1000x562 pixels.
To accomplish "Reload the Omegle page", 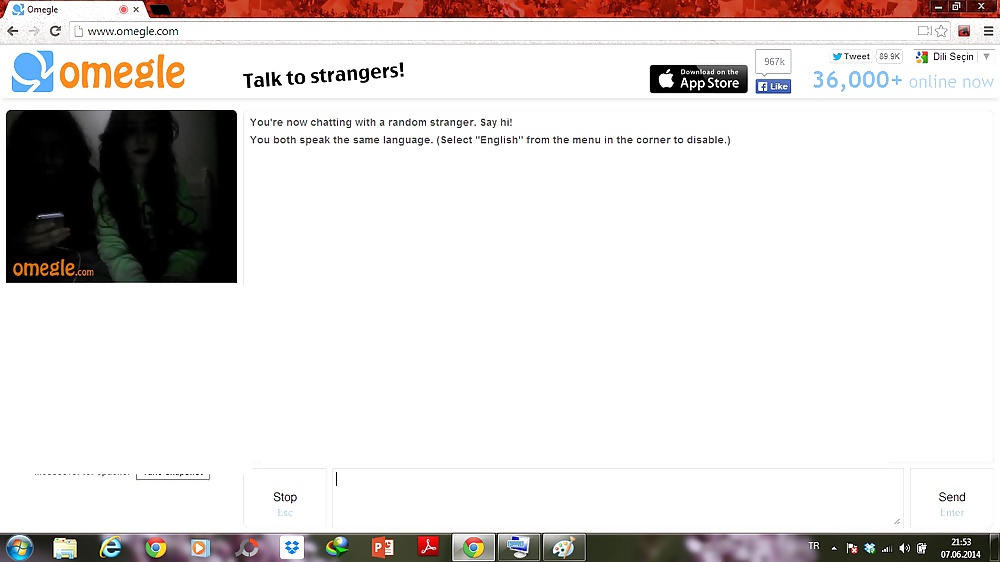I will point(55,31).
